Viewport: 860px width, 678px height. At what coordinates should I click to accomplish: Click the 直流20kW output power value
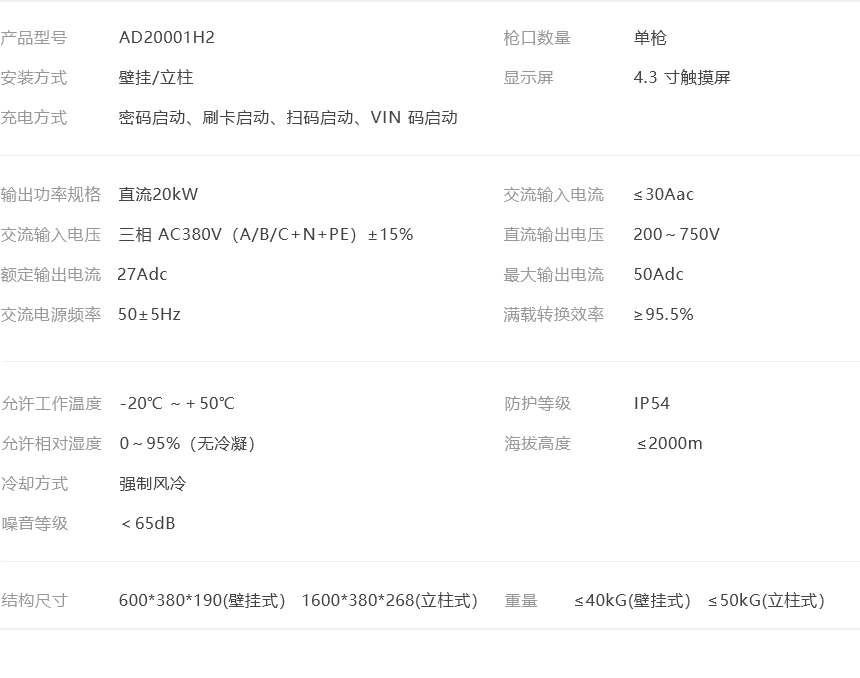[158, 194]
